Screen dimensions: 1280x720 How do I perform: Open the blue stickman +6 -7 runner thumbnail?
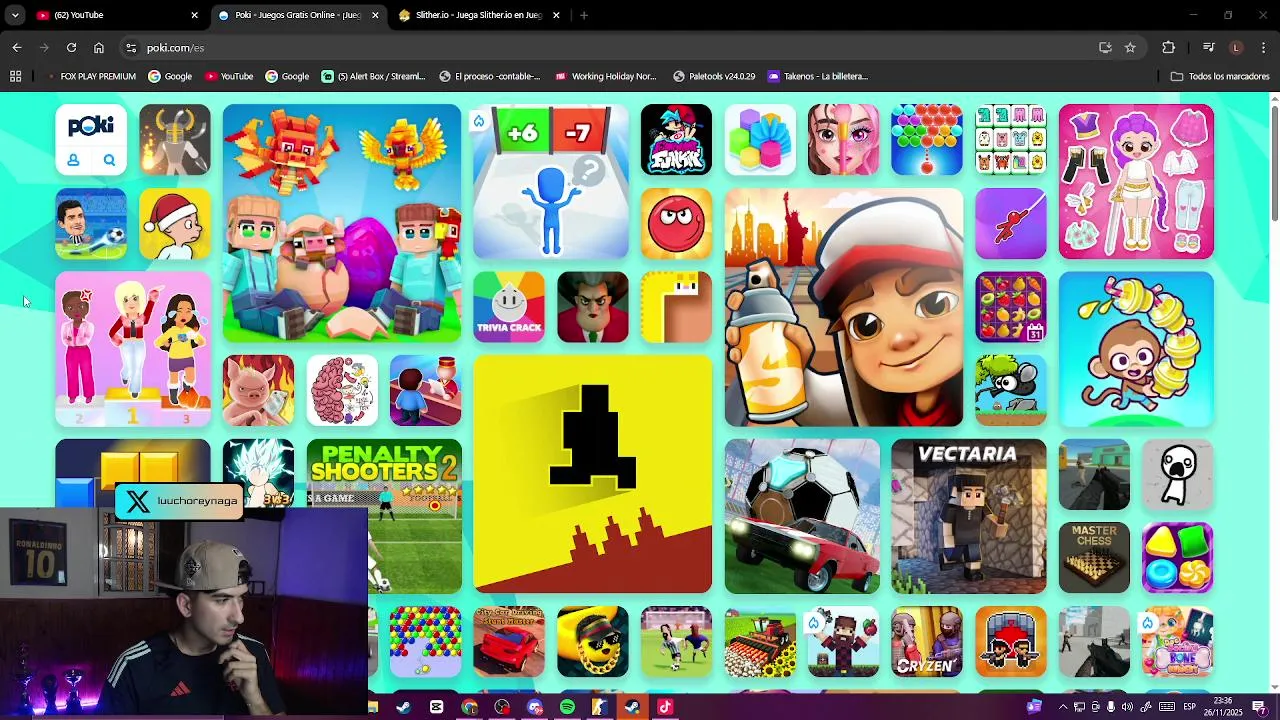click(x=551, y=181)
